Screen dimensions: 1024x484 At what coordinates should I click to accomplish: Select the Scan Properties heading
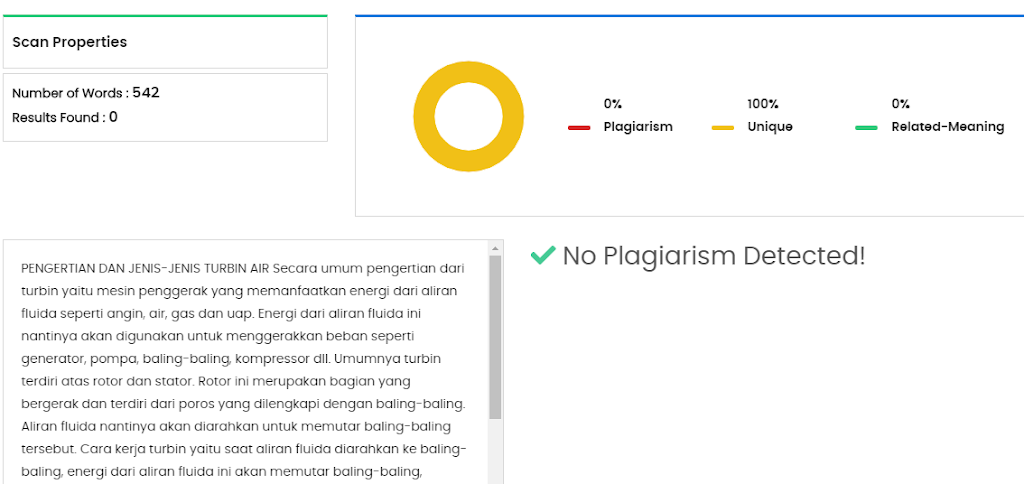click(x=70, y=42)
